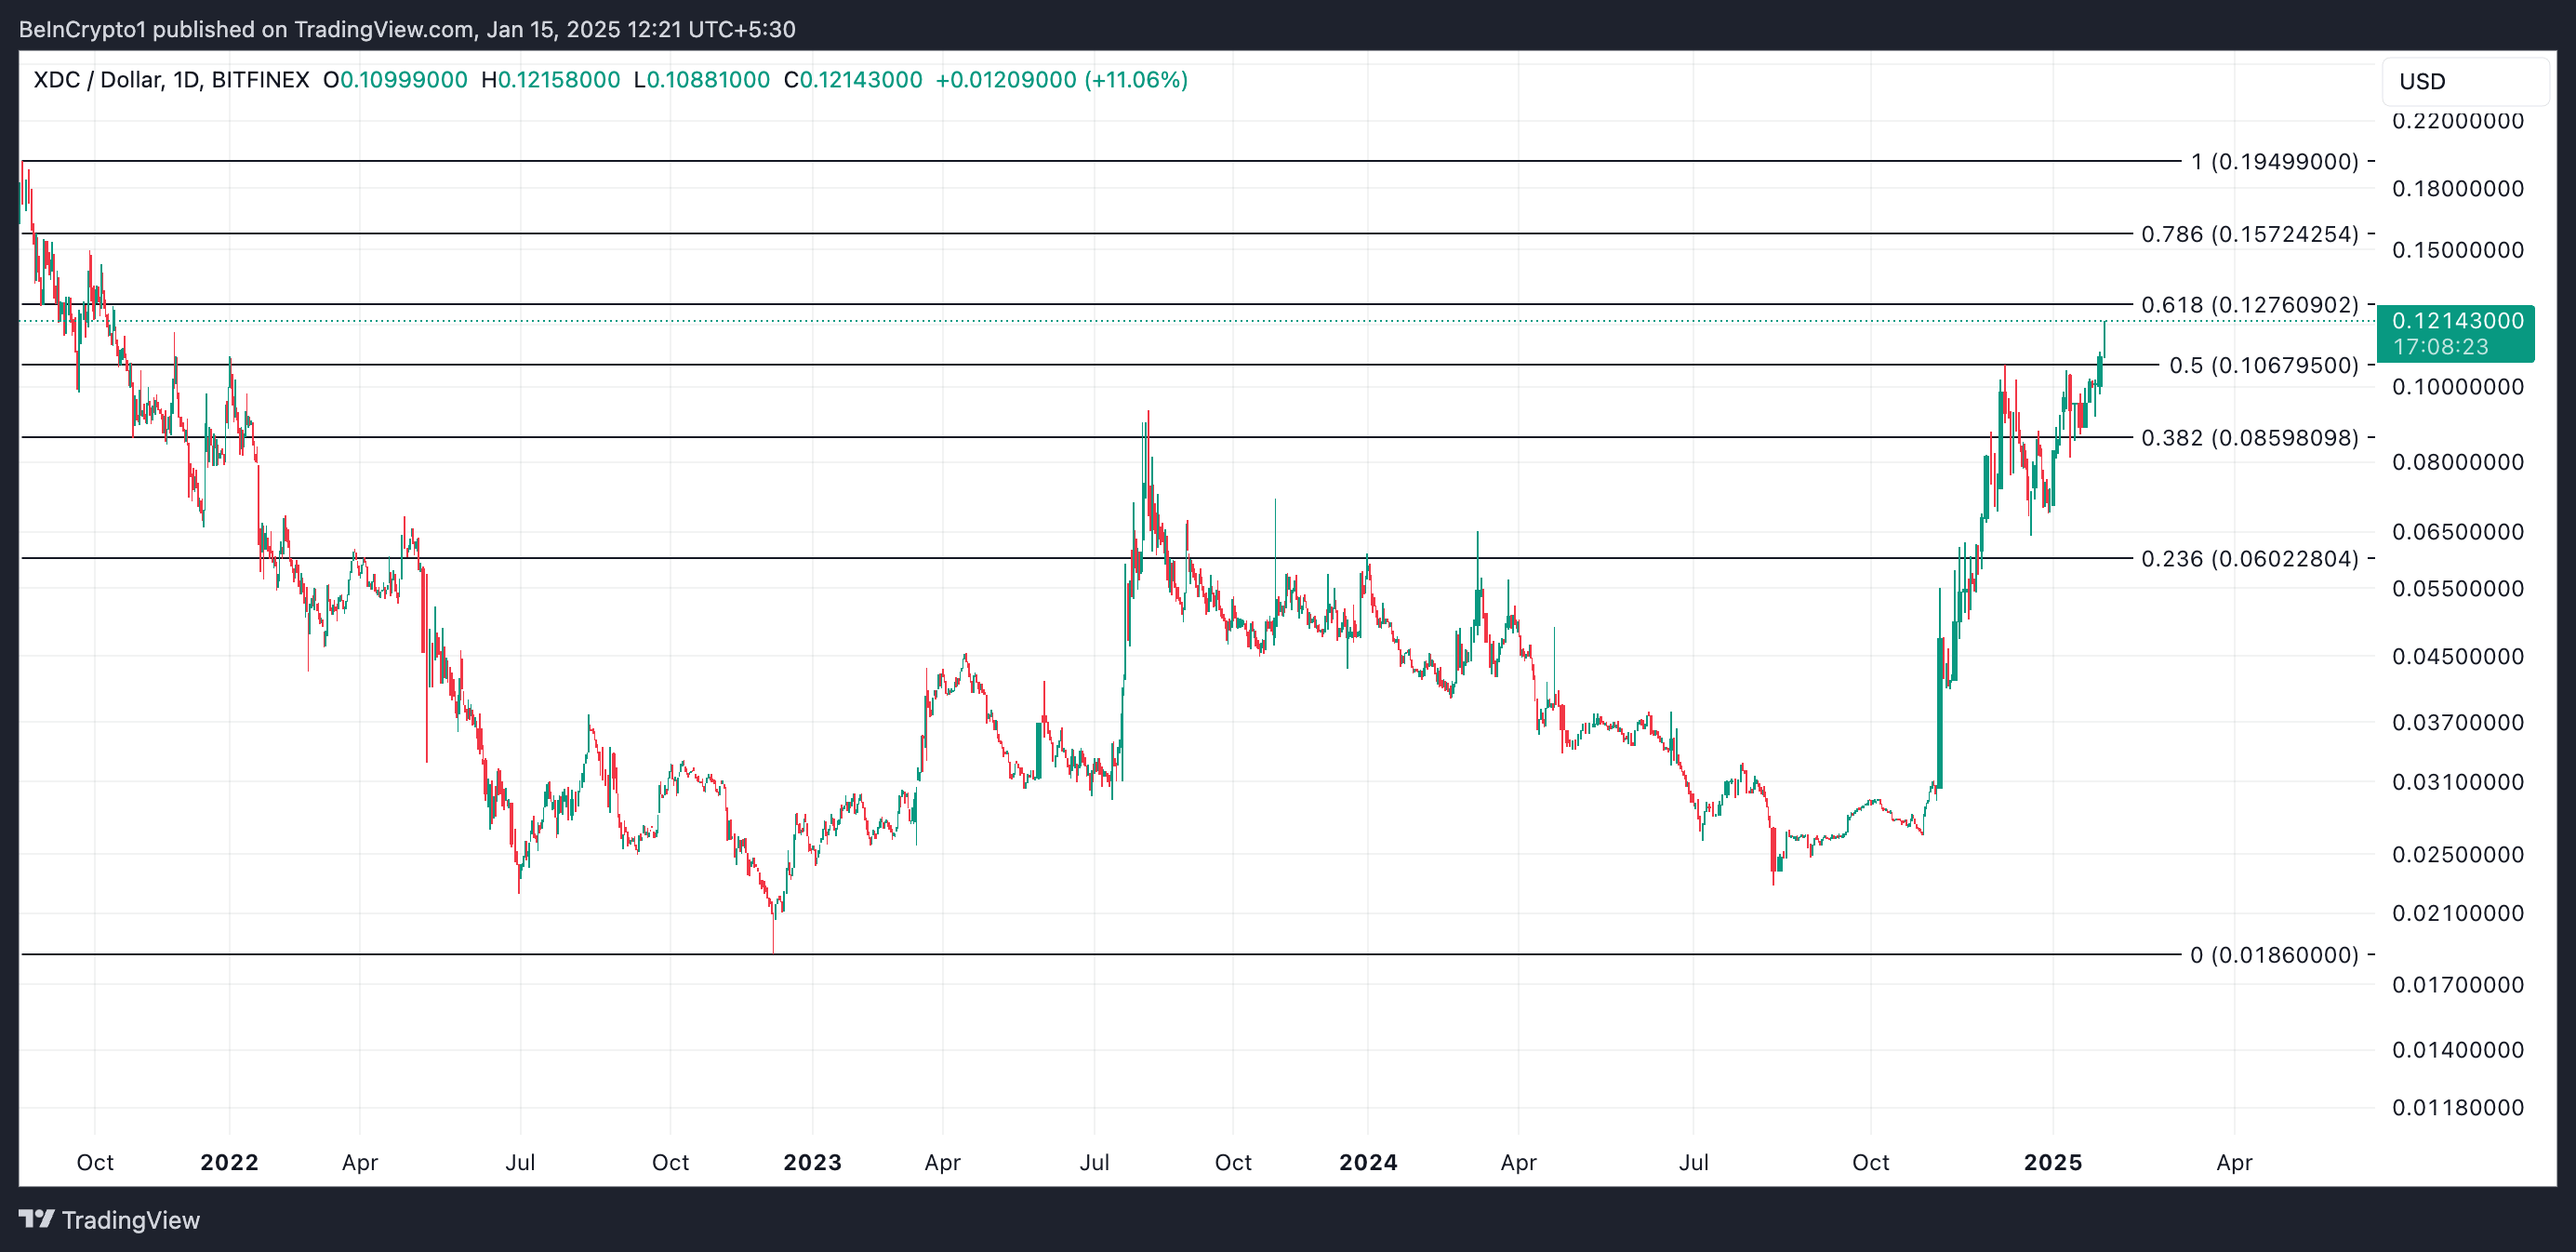The height and width of the screenshot is (1252, 2576).
Task: Click the 2024 marker on time axis
Action: tap(1368, 1162)
